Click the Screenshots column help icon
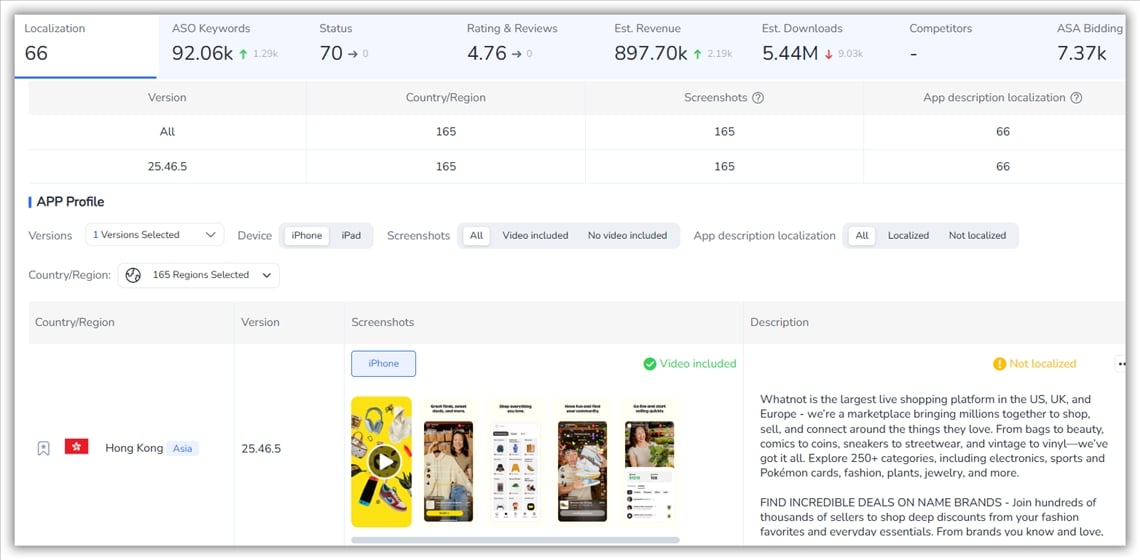 (x=758, y=98)
